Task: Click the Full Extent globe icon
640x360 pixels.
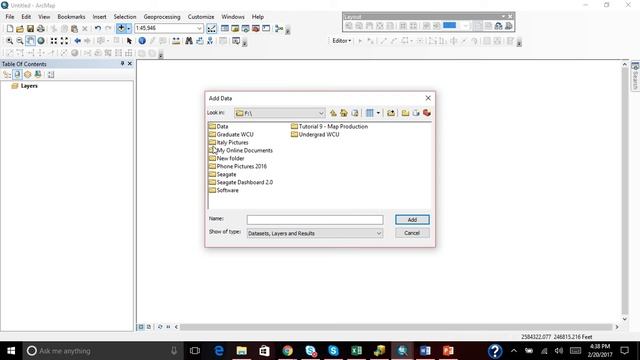Action: pyautogui.click(x=41, y=41)
